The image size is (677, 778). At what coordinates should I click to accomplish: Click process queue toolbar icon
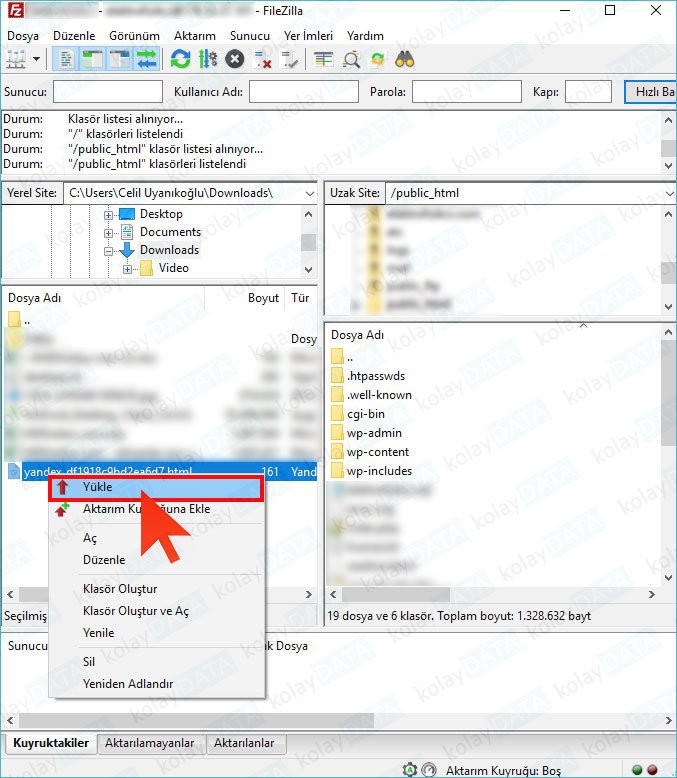(207, 59)
